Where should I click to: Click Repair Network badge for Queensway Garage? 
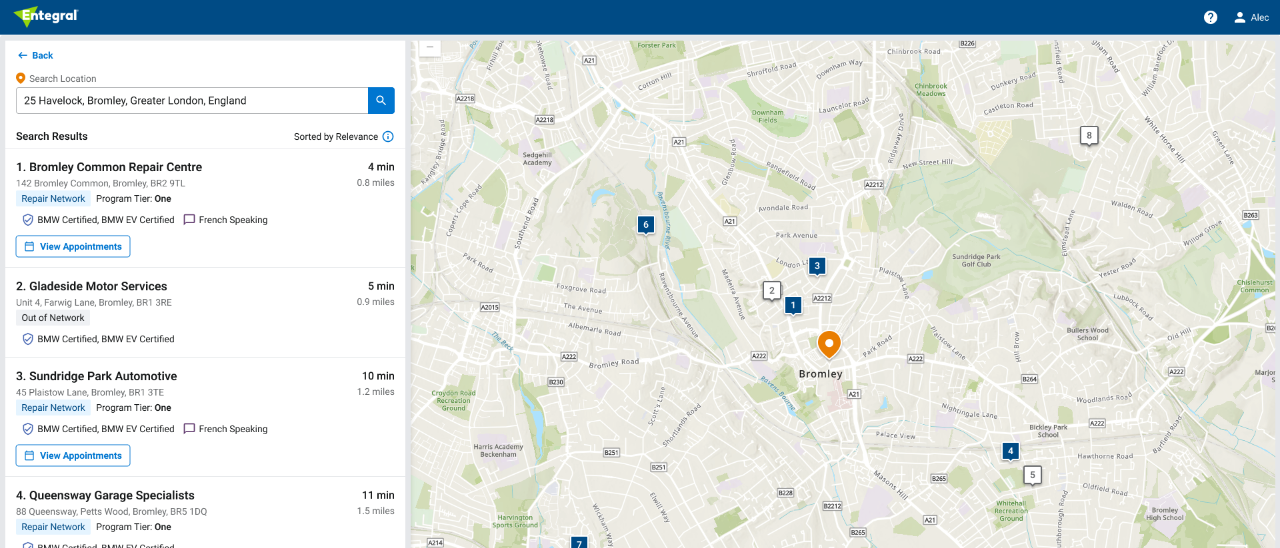point(53,527)
